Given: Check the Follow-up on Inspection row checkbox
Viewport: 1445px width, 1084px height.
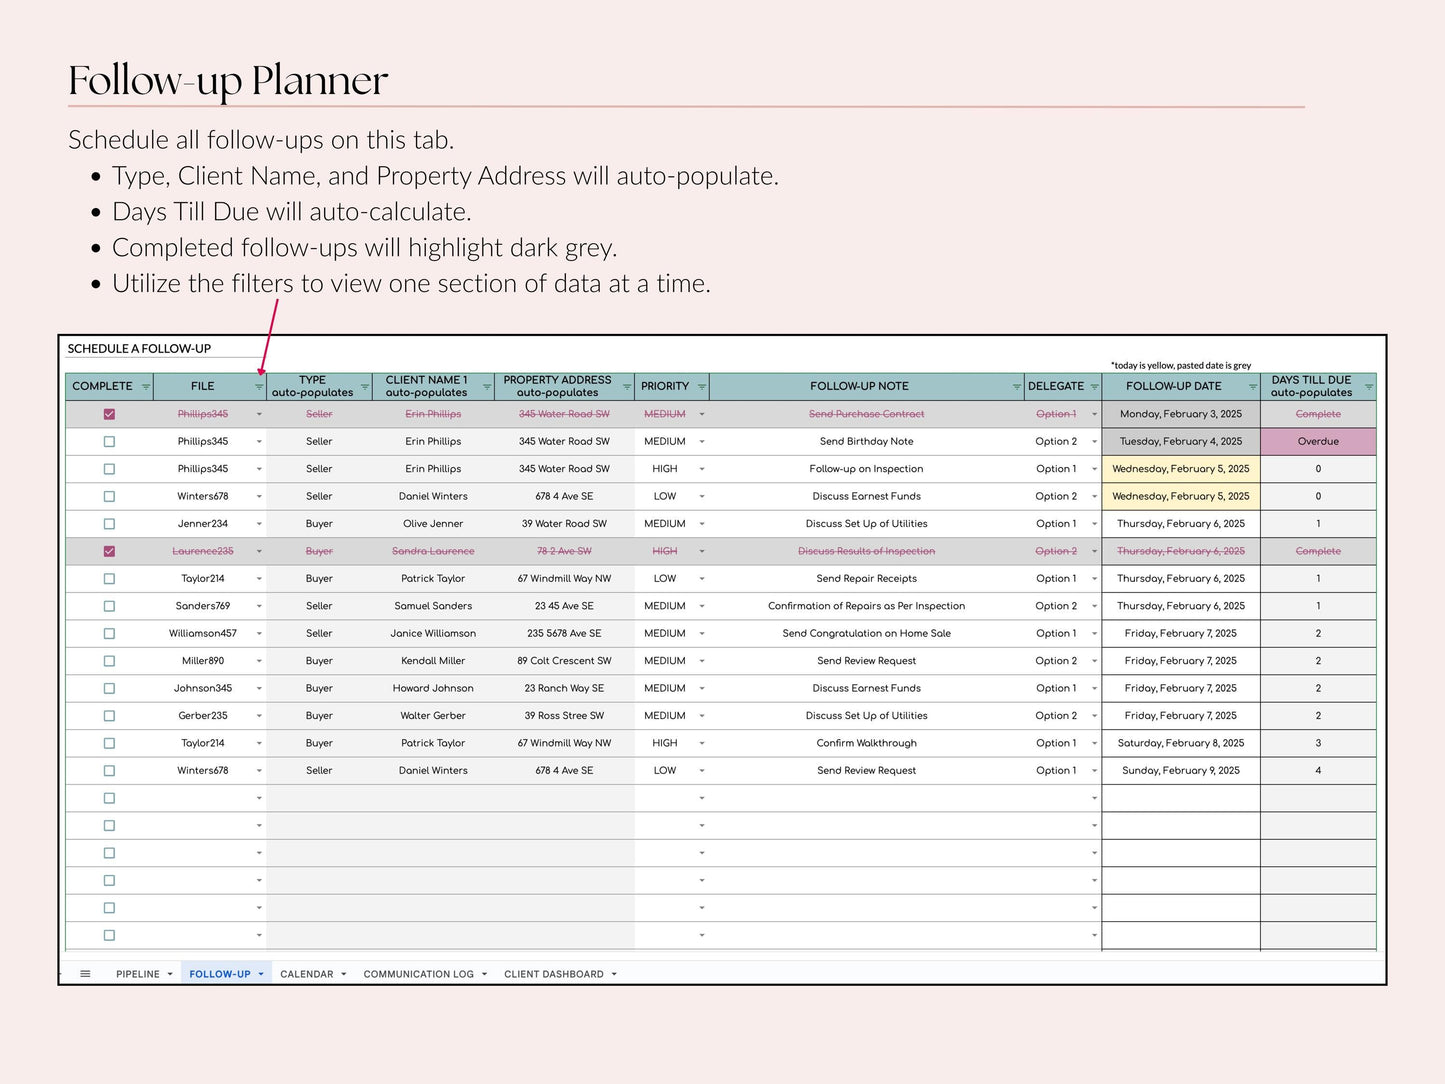Looking at the screenshot, I should [109, 469].
